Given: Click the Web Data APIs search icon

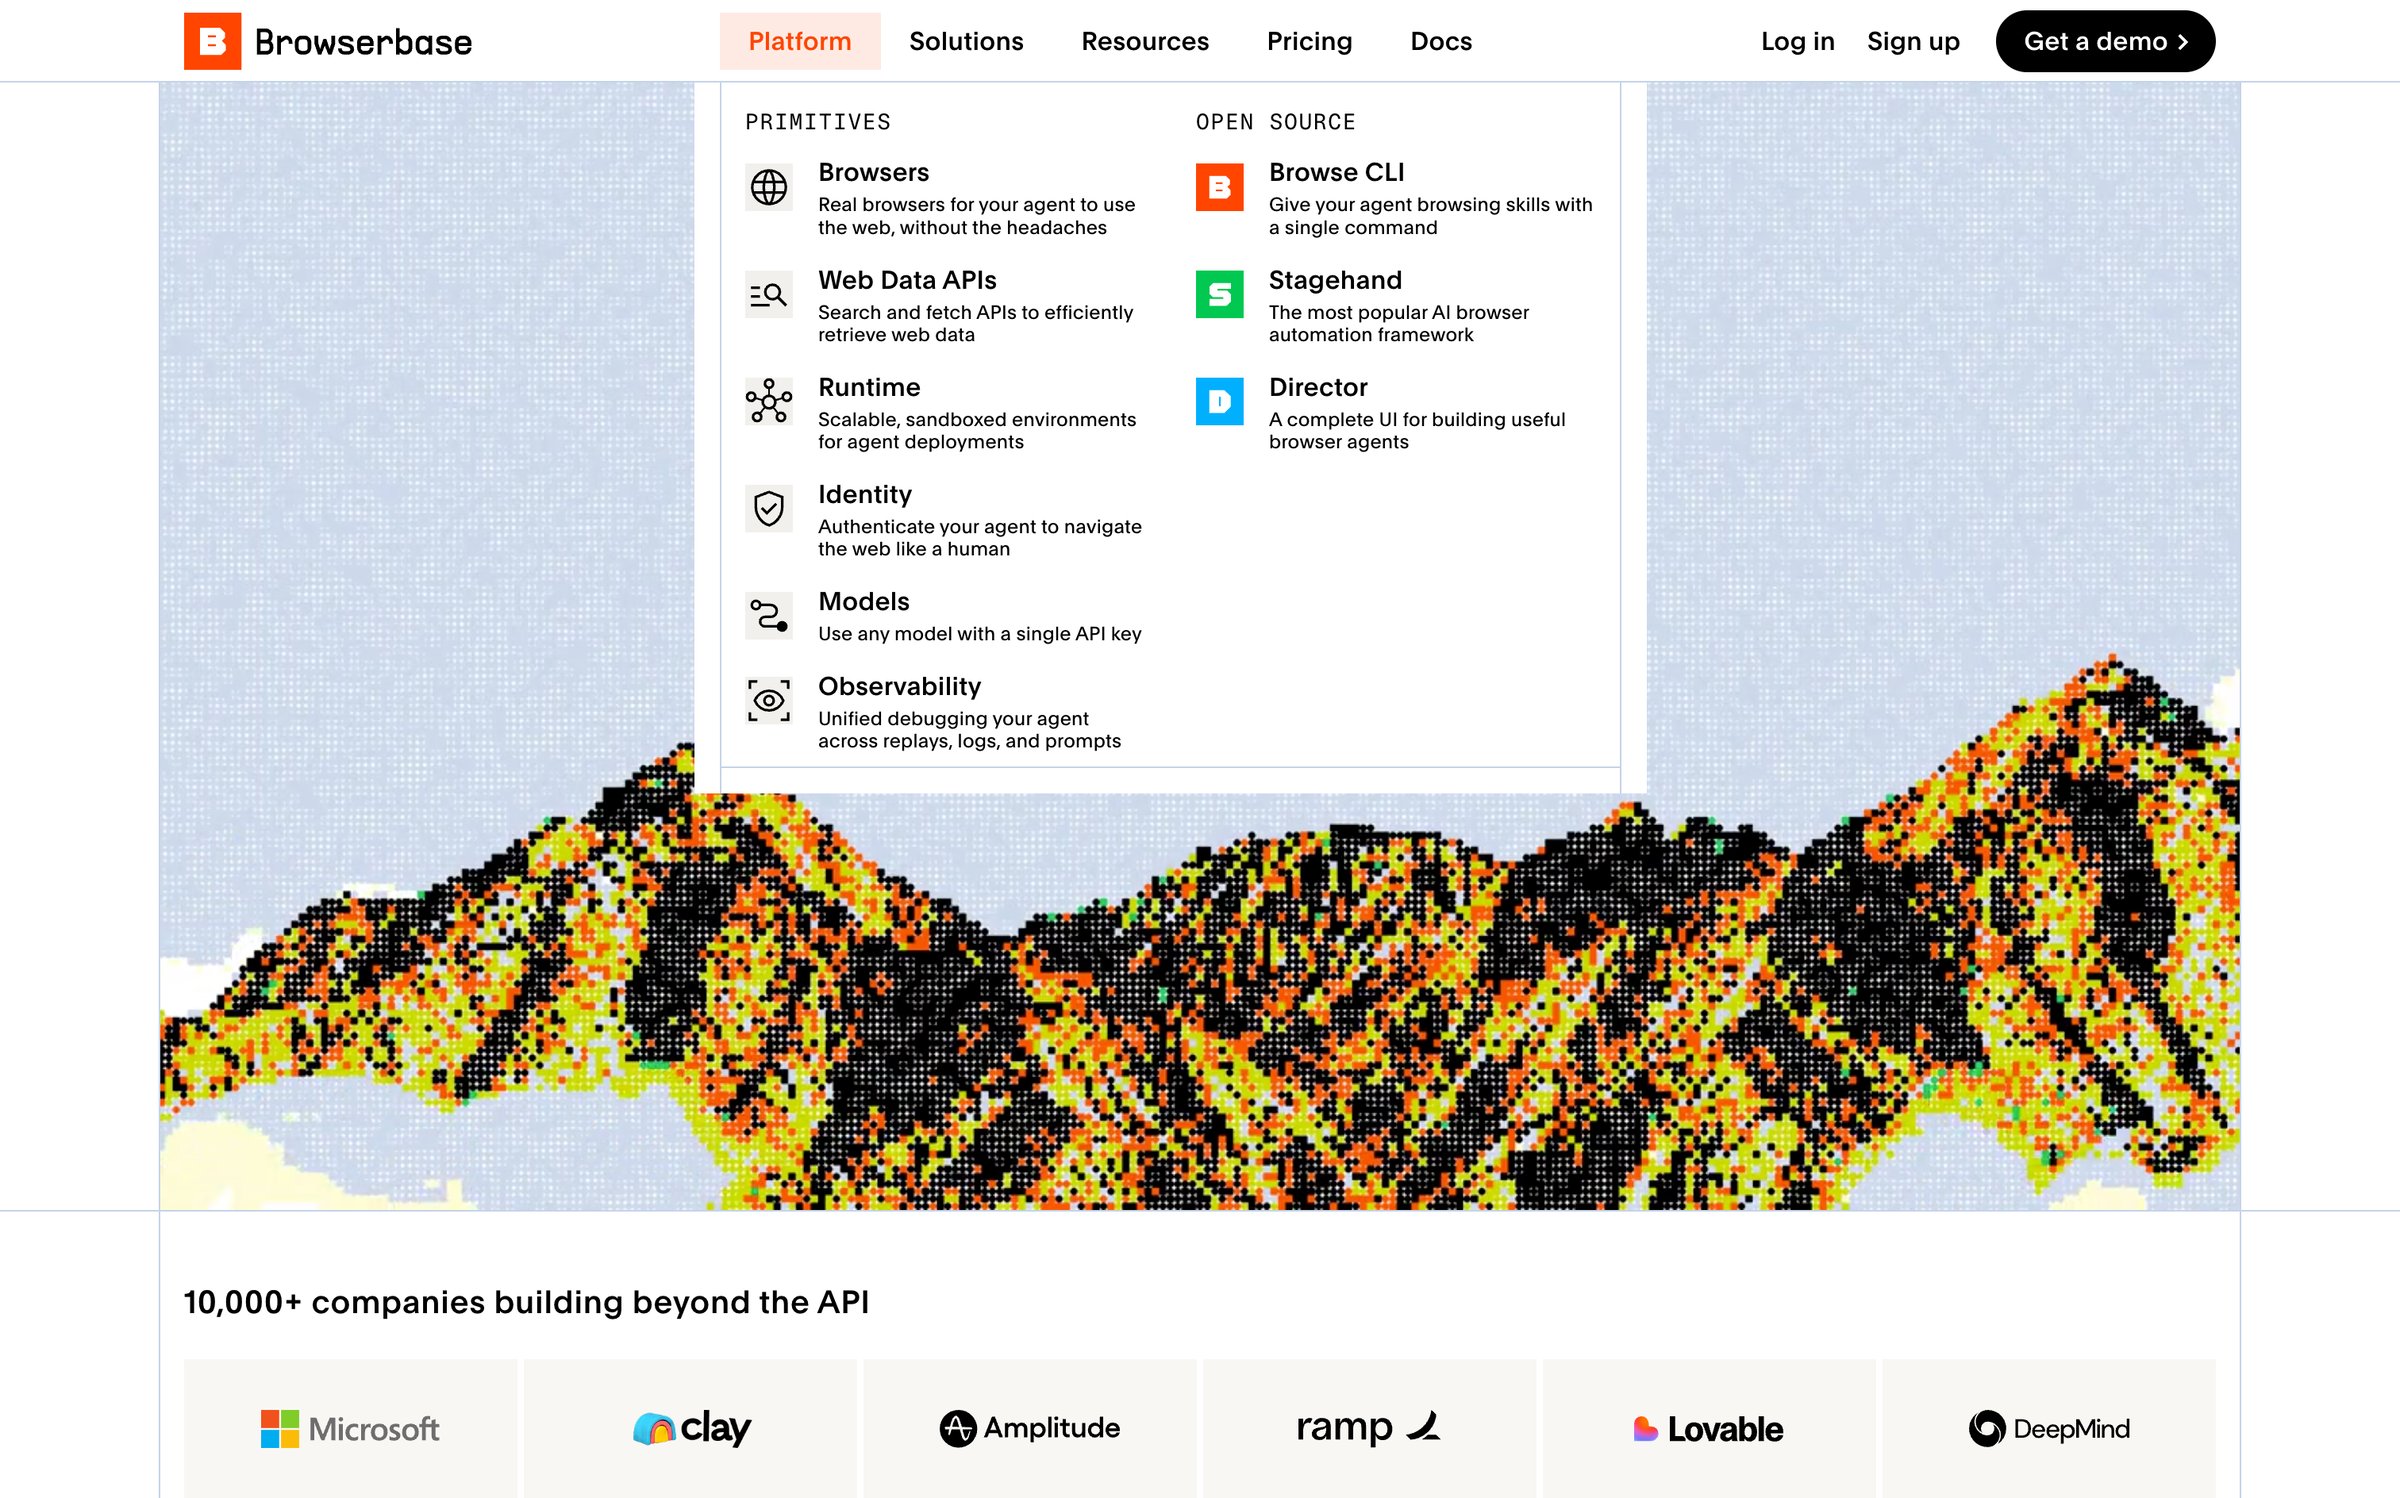Looking at the screenshot, I should (769, 294).
